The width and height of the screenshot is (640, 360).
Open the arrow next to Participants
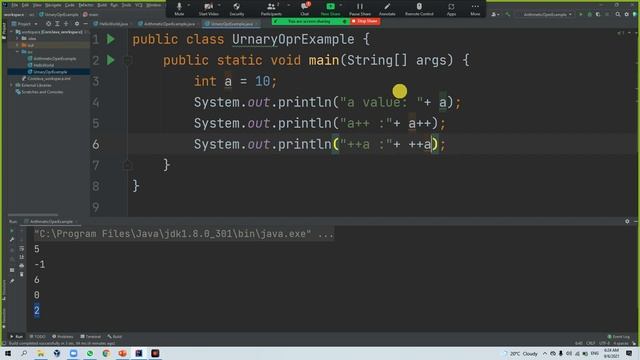(289, 5)
